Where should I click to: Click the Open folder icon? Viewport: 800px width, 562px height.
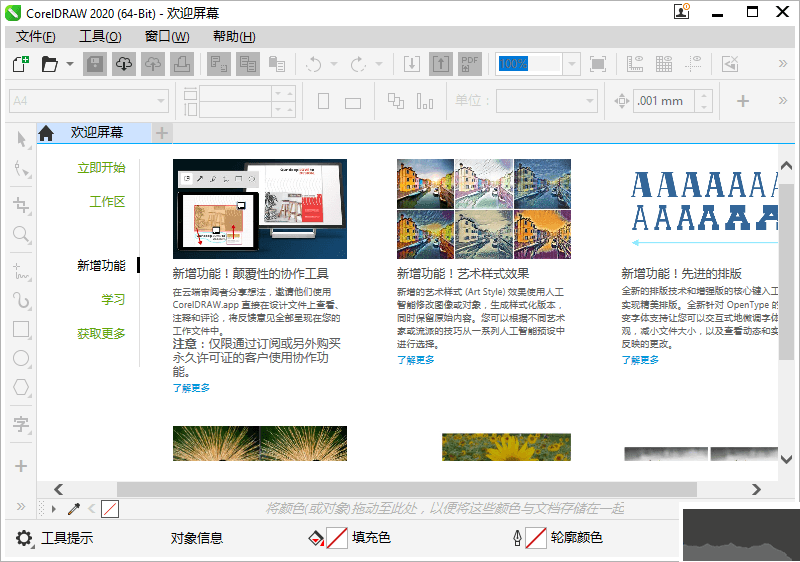(50, 64)
